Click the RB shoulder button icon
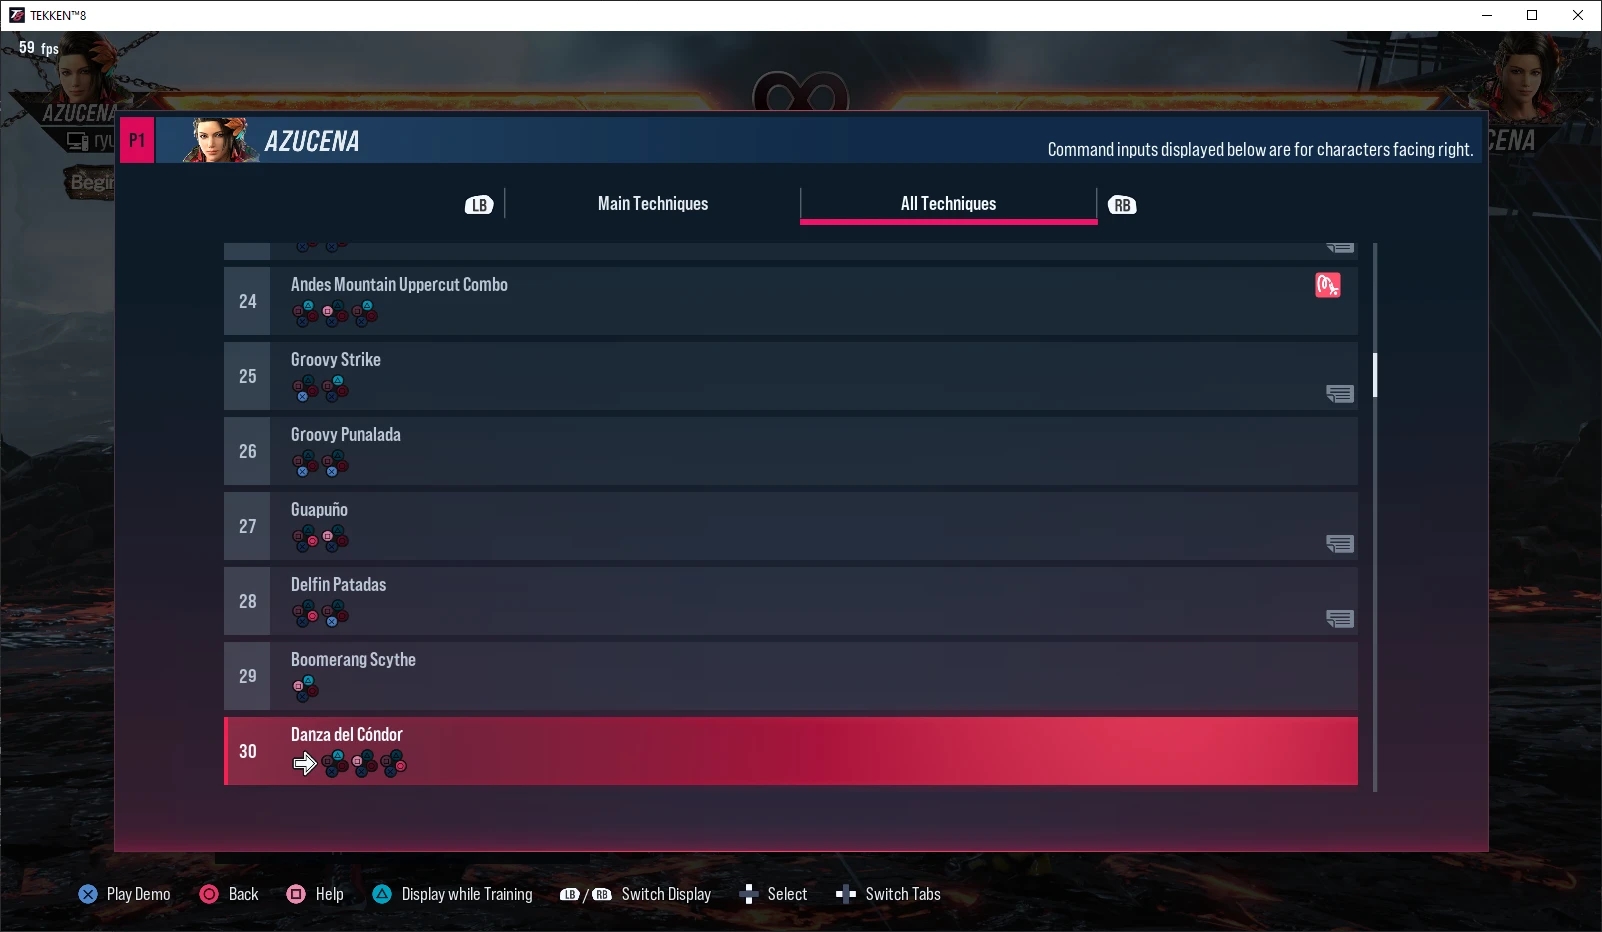Image resolution: width=1602 pixels, height=932 pixels. tap(1122, 205)
